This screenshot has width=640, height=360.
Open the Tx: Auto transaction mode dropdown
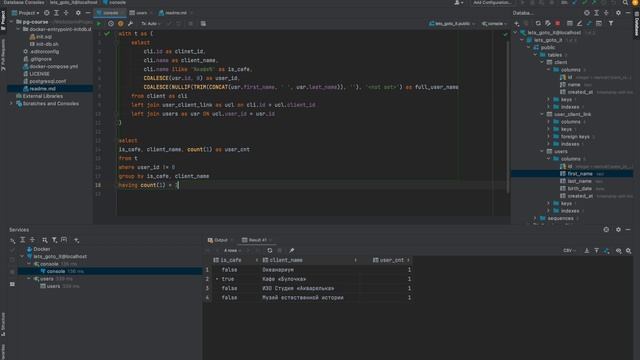(150, 24)
